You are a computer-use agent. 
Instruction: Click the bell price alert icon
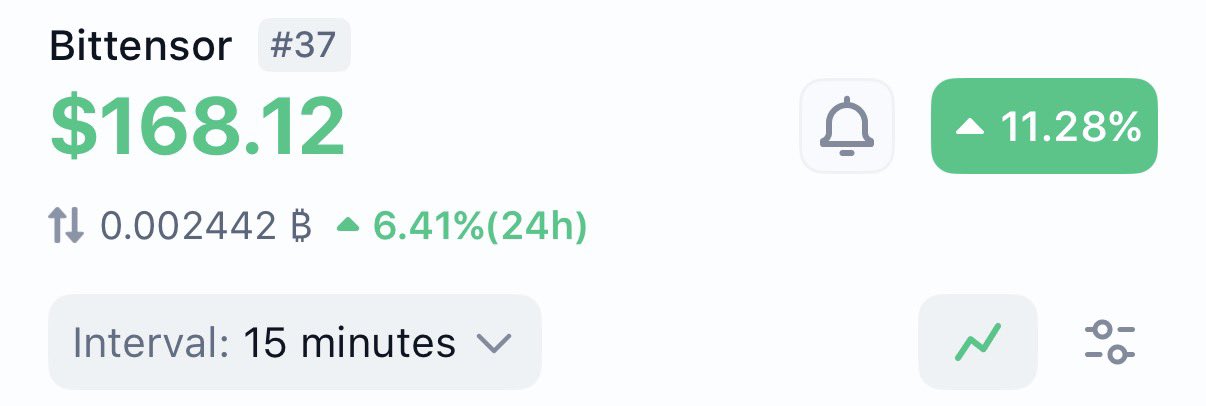tap(847, 127)
